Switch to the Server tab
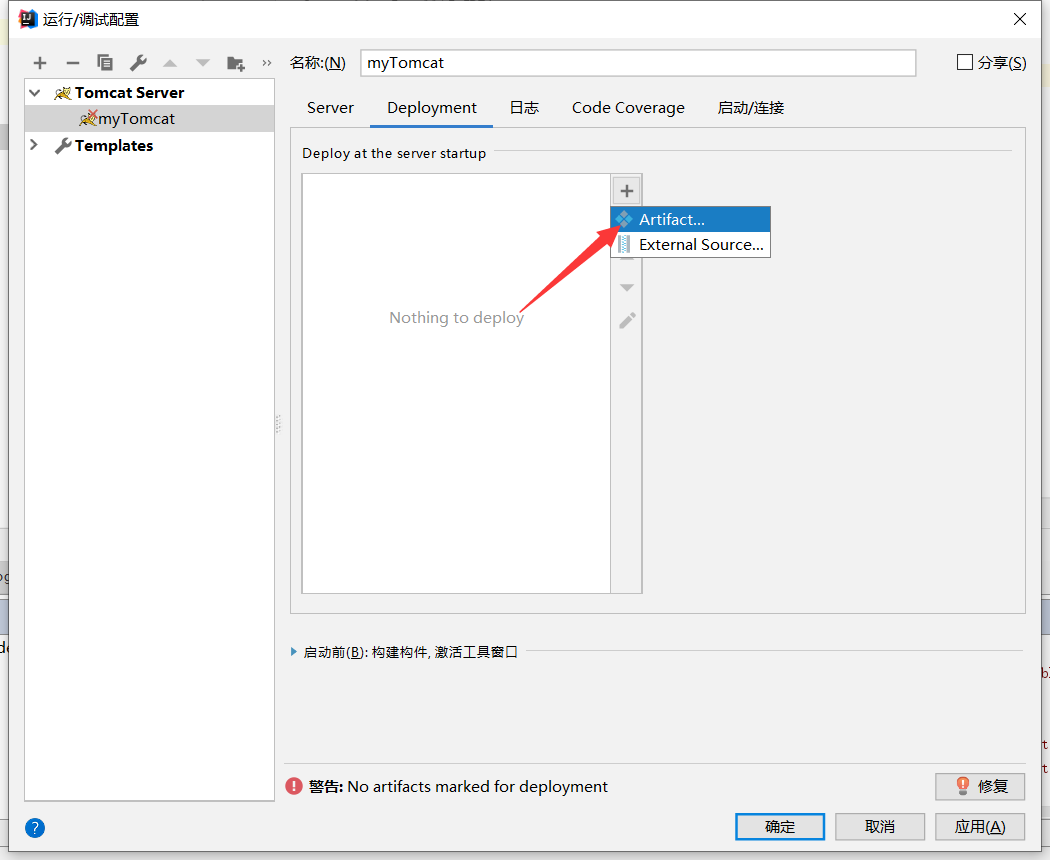 click(x=330, y=108)
